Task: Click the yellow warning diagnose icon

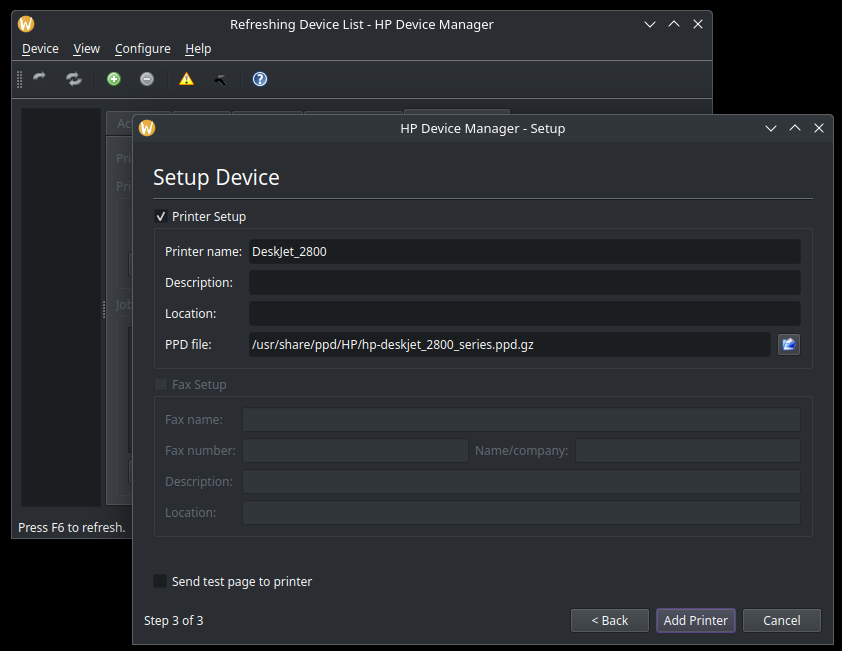Action: click(186, 79)
